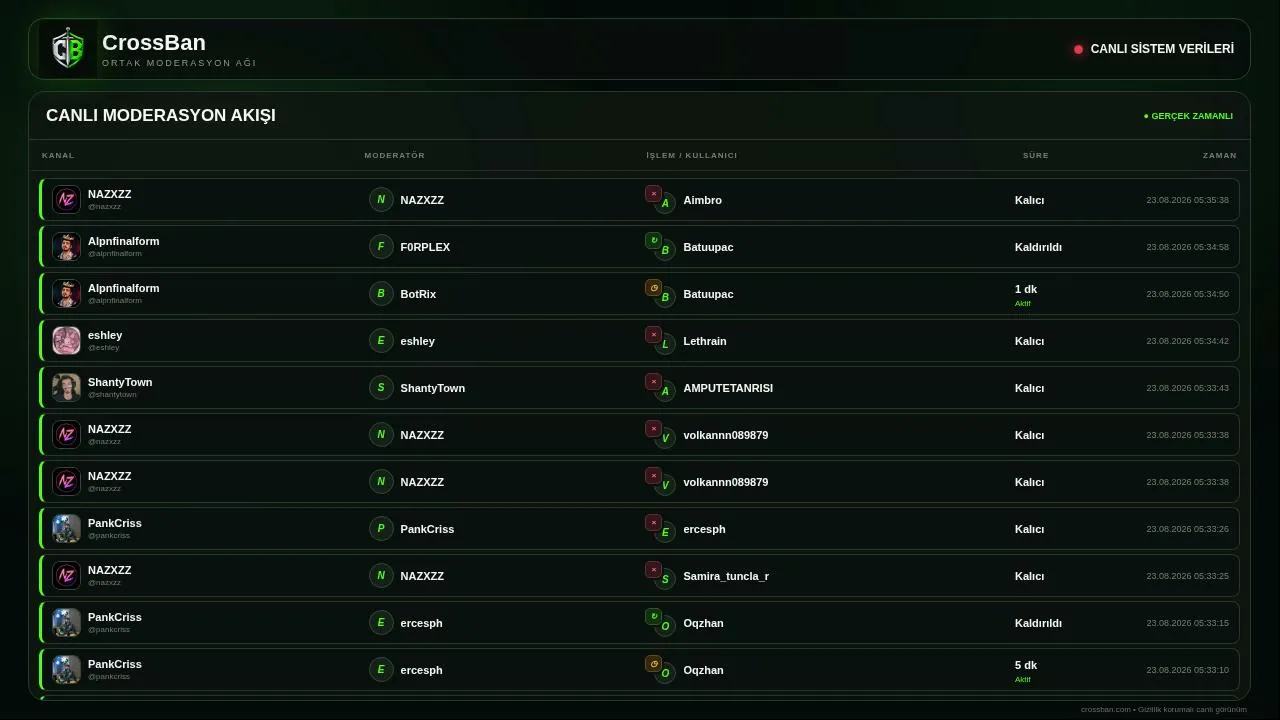Click the F0RPLEX moderator avatar badge
The height and width of the screenshot is (720, 1280).
(381, 247)
